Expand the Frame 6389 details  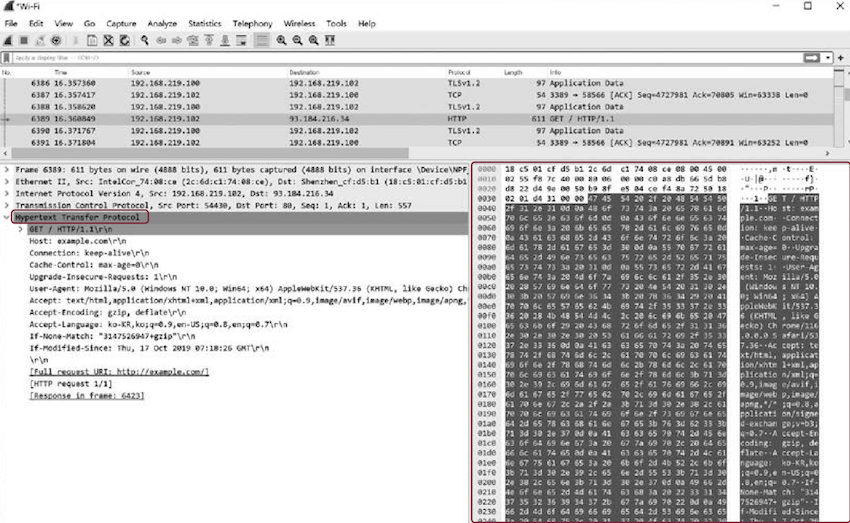[7, 170]
